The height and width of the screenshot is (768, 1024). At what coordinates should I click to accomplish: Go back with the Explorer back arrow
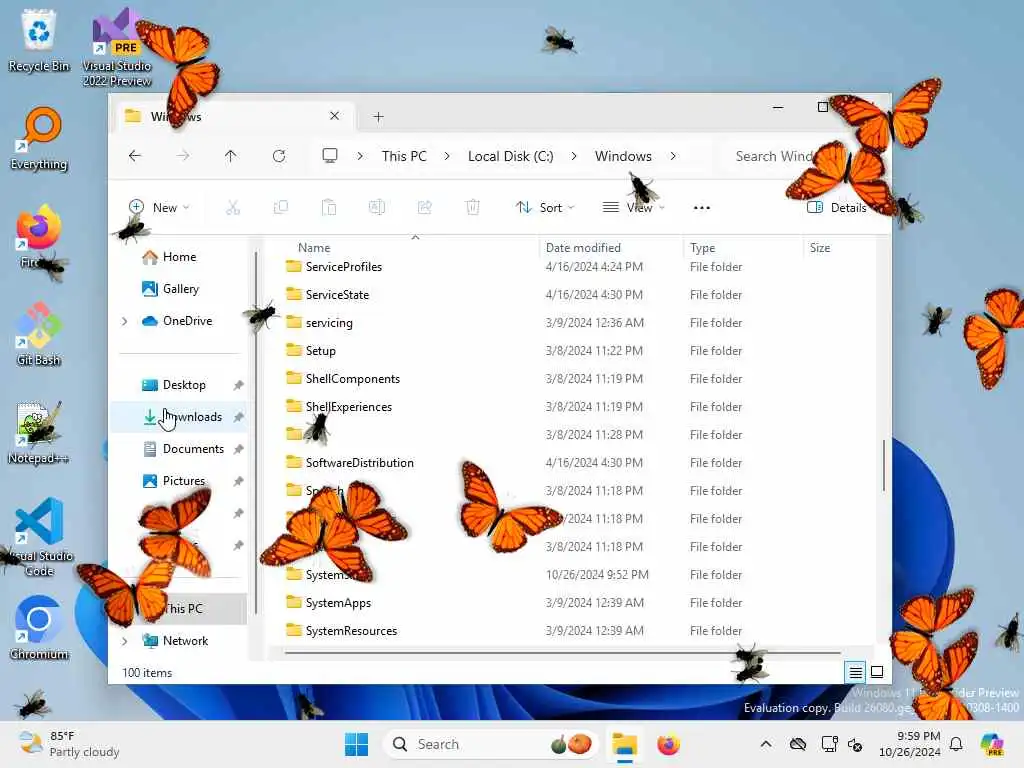(135, 156)
